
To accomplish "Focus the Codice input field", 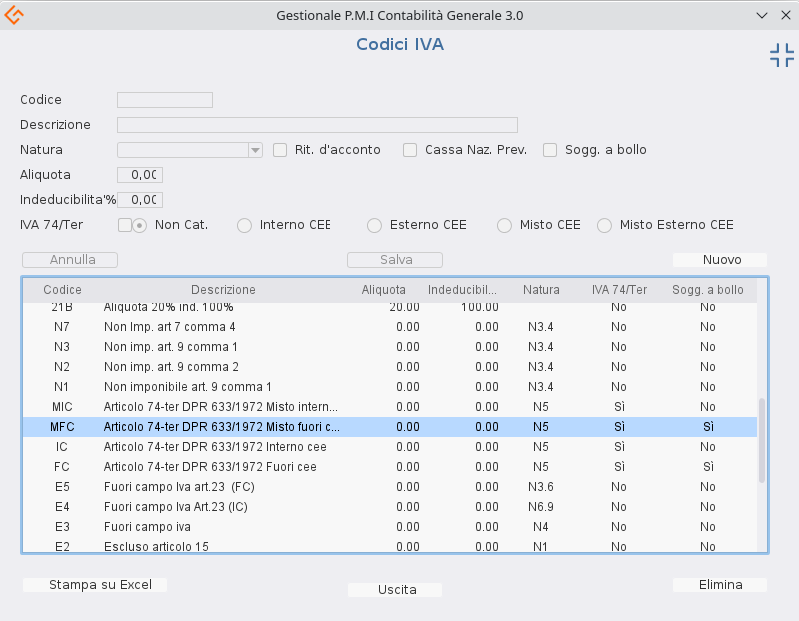I will (x=165, y=100).
